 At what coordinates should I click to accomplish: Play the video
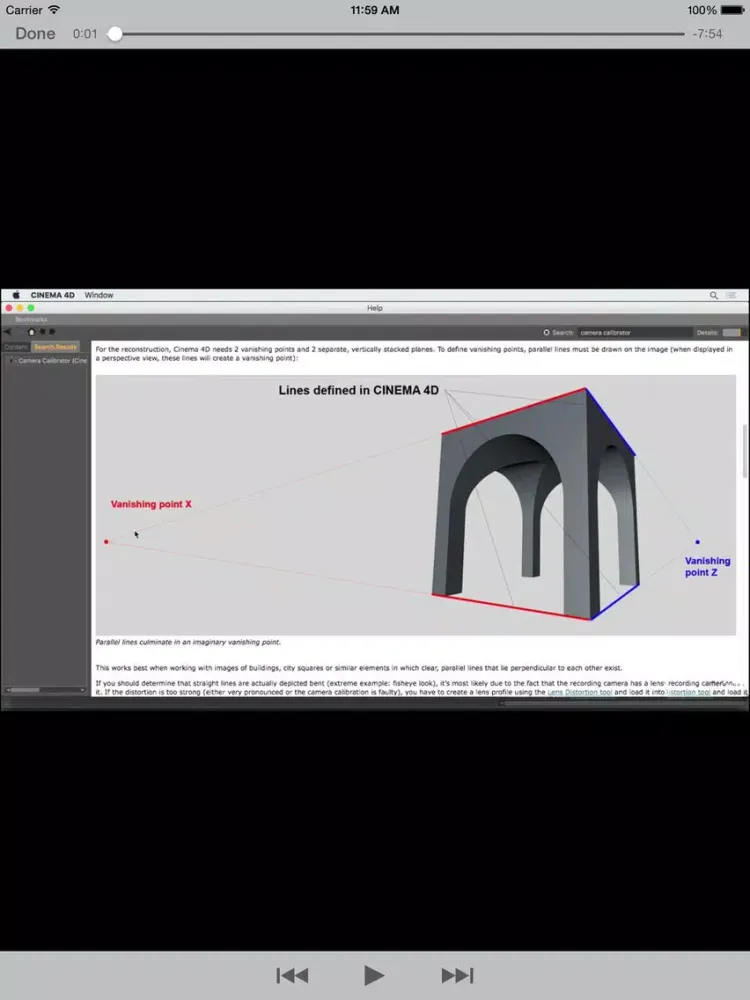coord(374,975)
